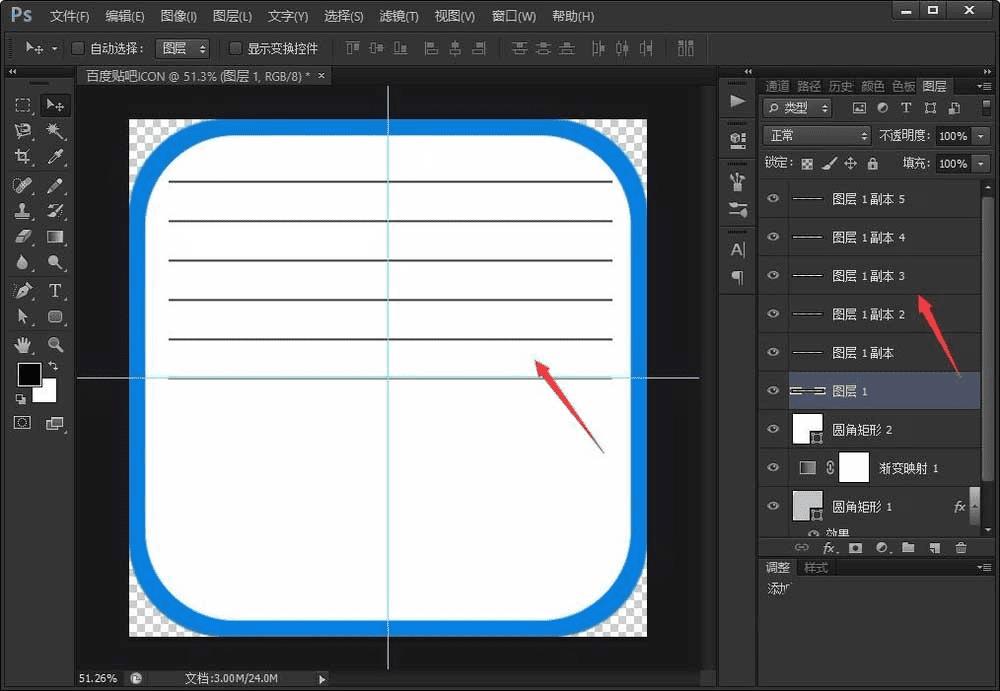Screen dimensions: 1000x691
Task: Select the Hand tool
Action: pos(22,345)
